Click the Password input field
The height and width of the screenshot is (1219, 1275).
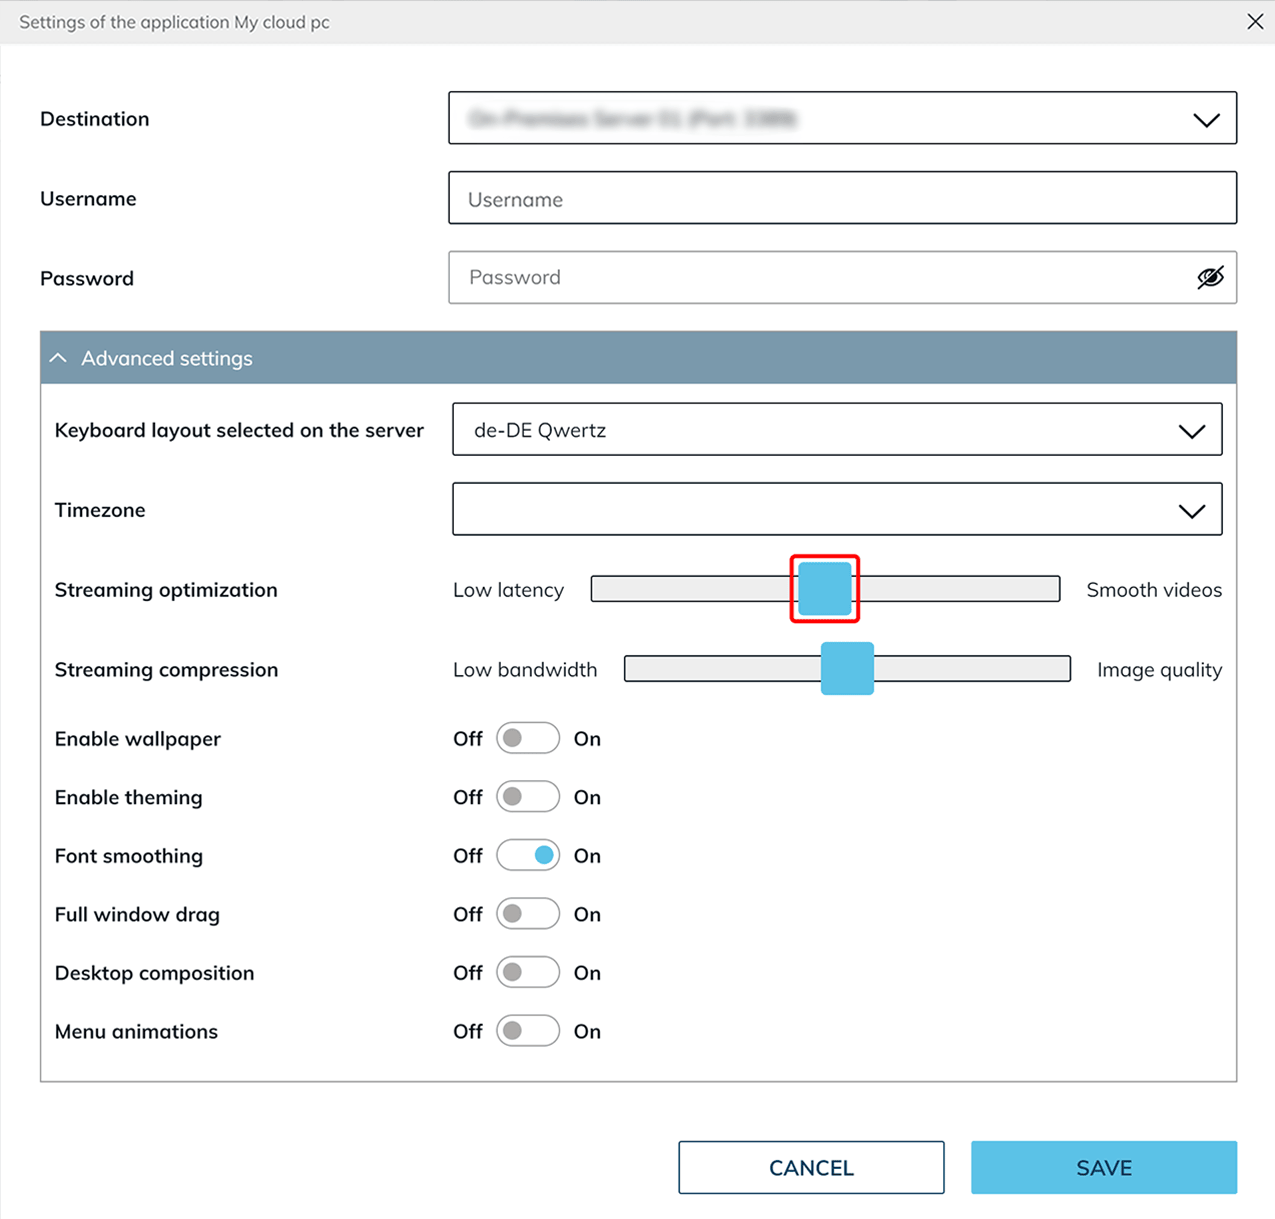pyautogui.click(x=820, y=277)
